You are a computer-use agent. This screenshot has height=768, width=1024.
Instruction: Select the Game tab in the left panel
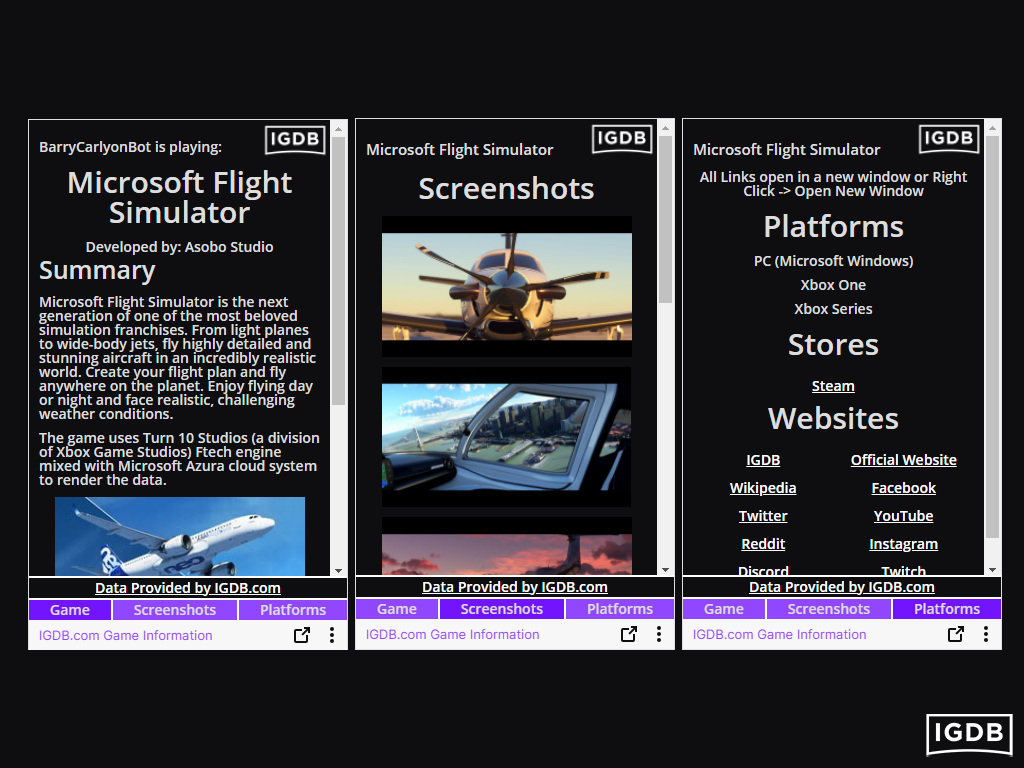point(70,610)
